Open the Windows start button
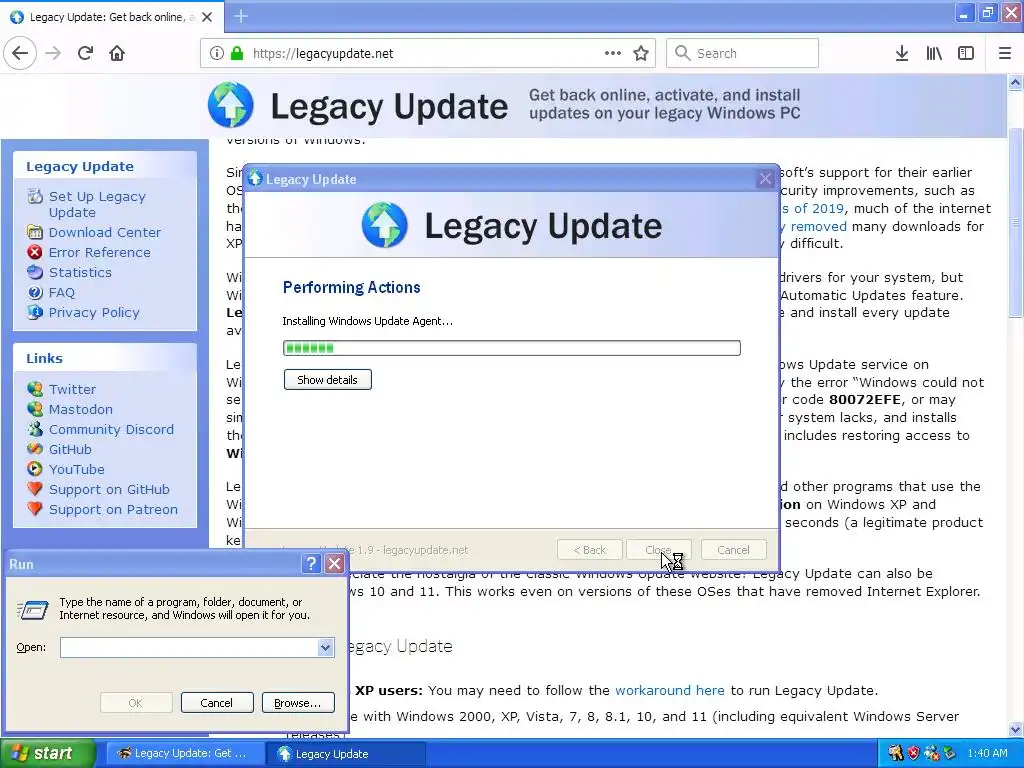This screenshot has width=1024, height=768. point(47,754)
